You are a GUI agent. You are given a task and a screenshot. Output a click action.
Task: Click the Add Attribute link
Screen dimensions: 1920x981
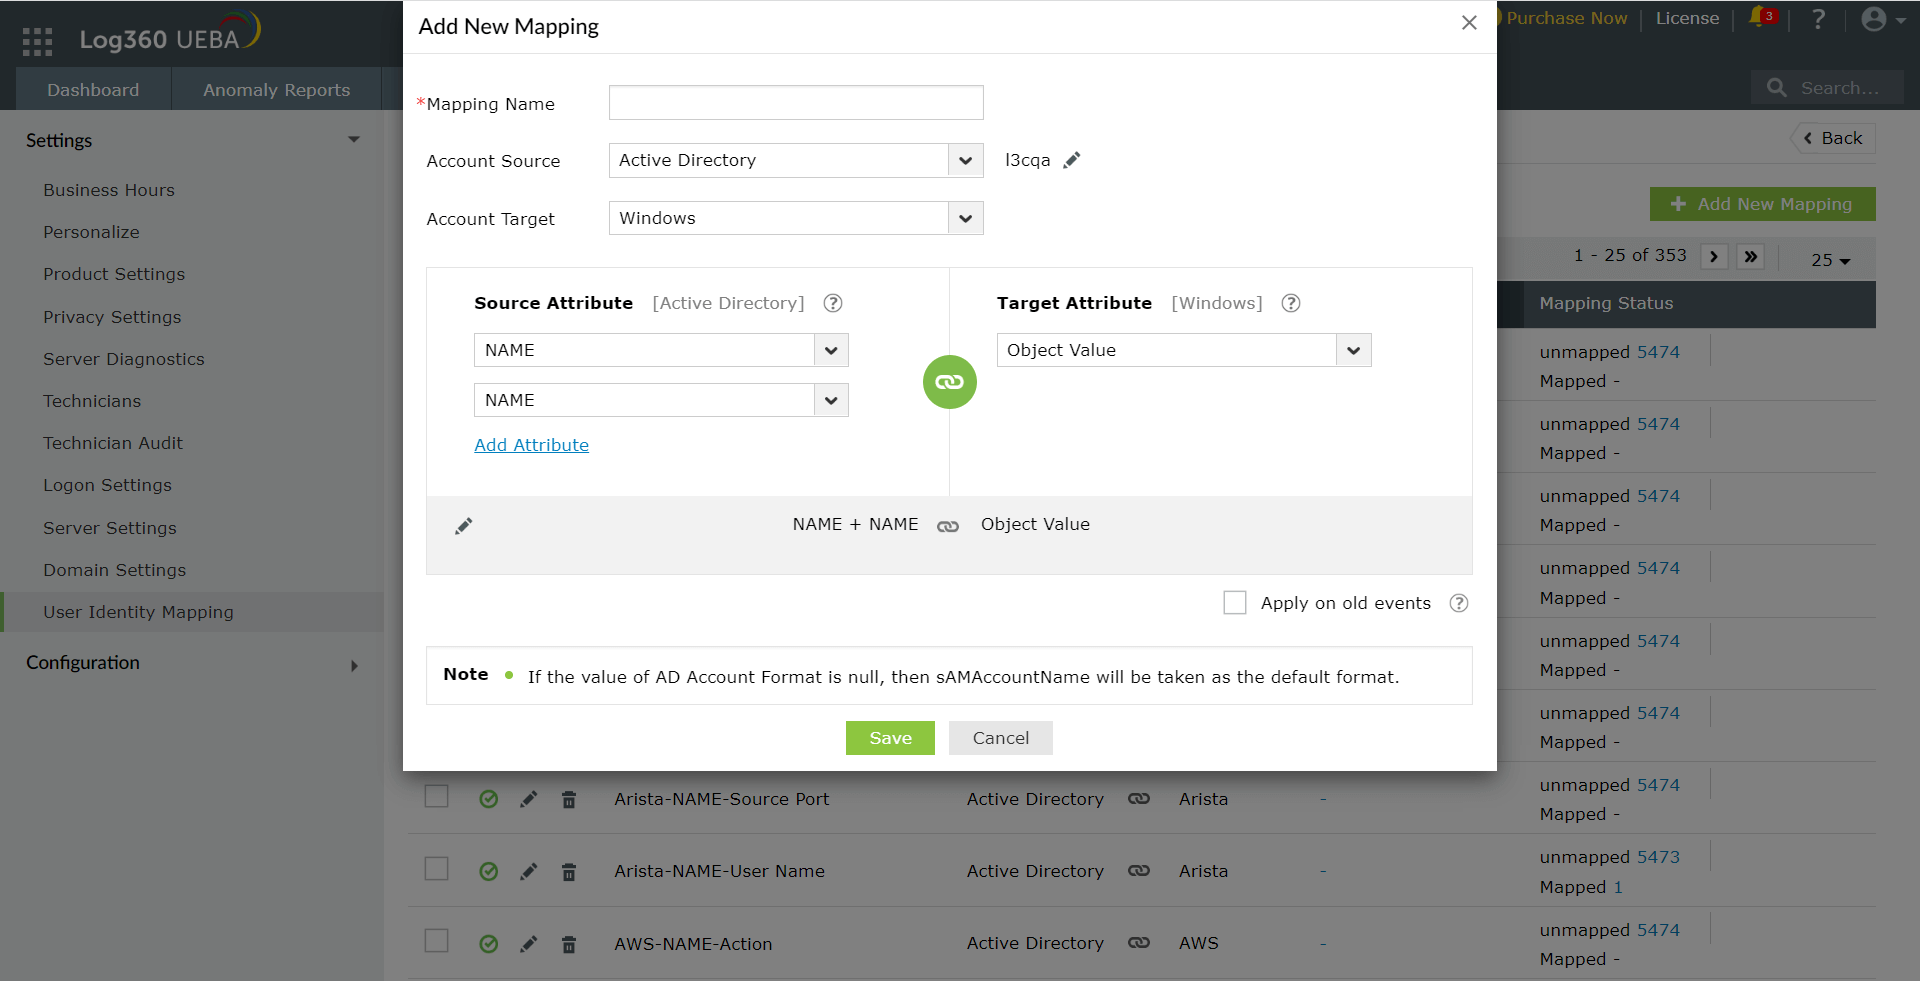coord(531,444)
